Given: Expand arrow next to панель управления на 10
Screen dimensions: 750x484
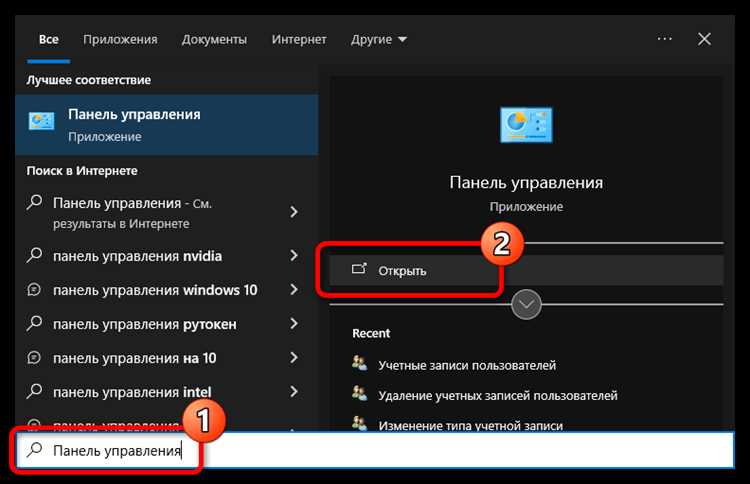Looking at the screenshot, I should [x=294, y=358].
